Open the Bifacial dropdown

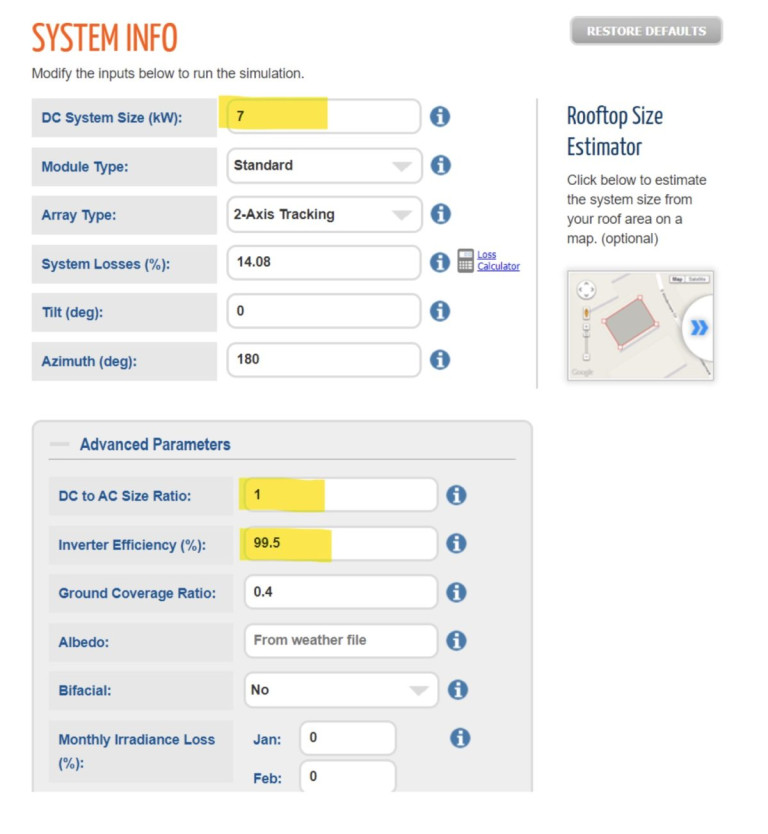[340, 690]
